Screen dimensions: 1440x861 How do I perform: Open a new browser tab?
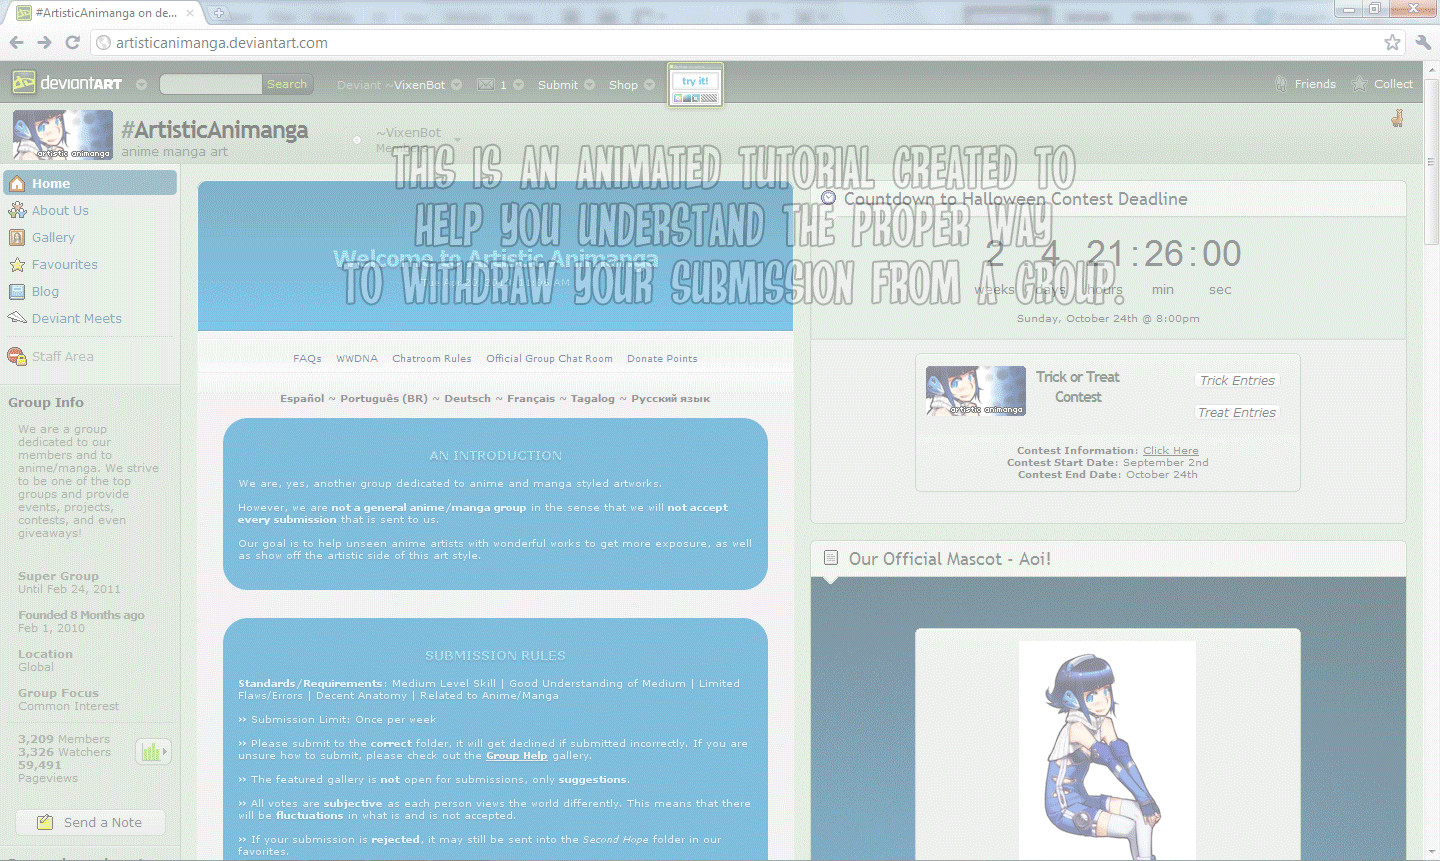[218, 13]
